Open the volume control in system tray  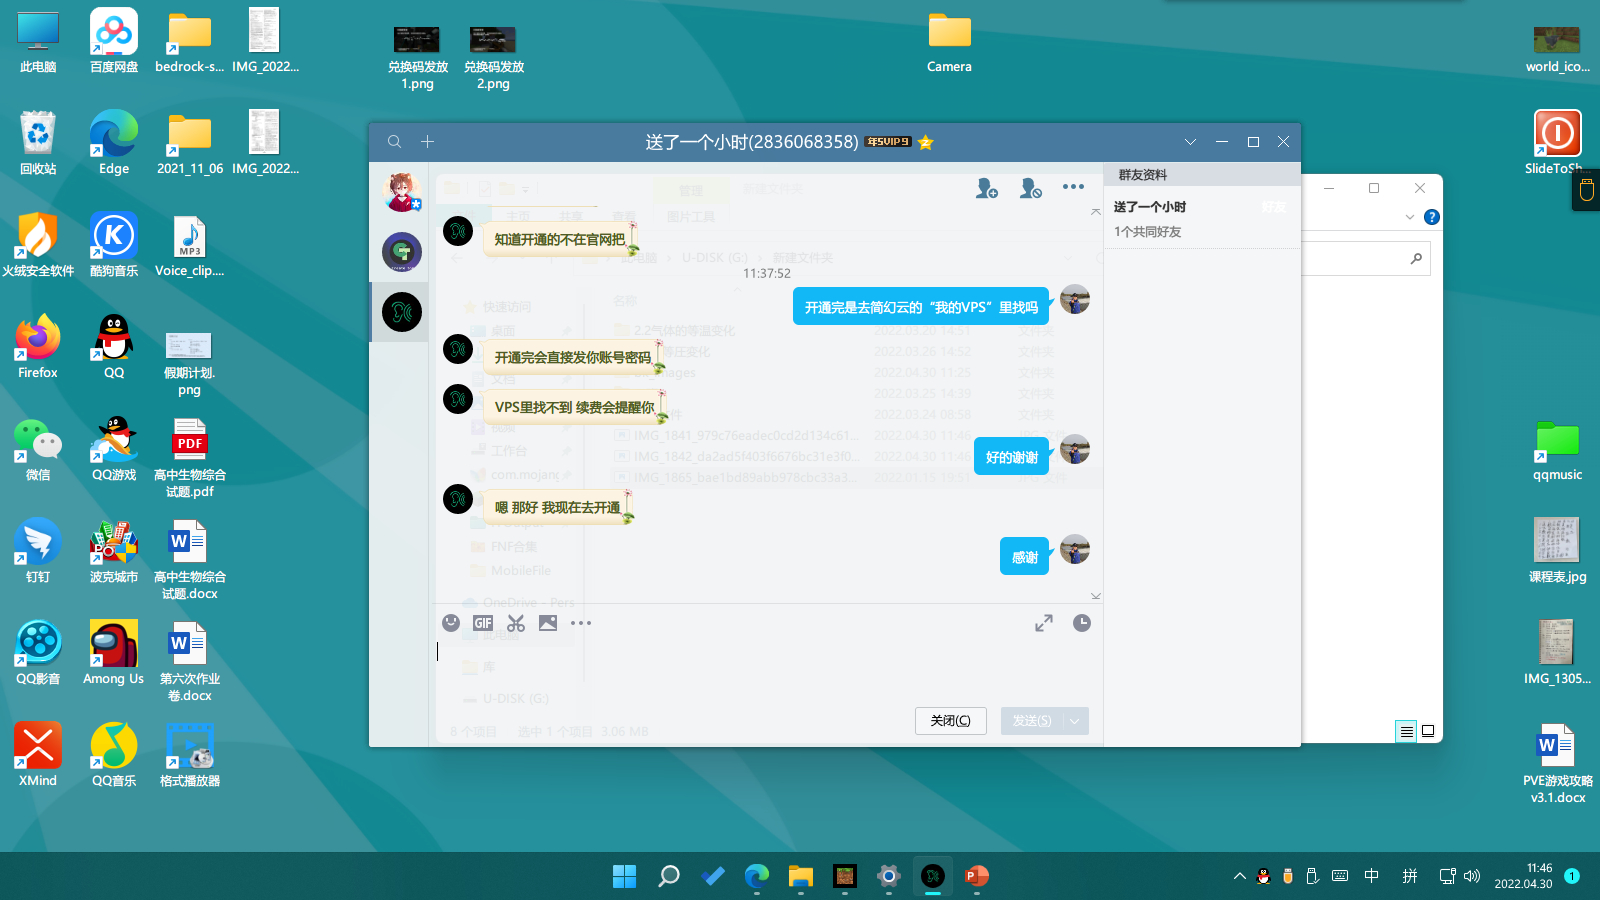(x=1472, y=876)
